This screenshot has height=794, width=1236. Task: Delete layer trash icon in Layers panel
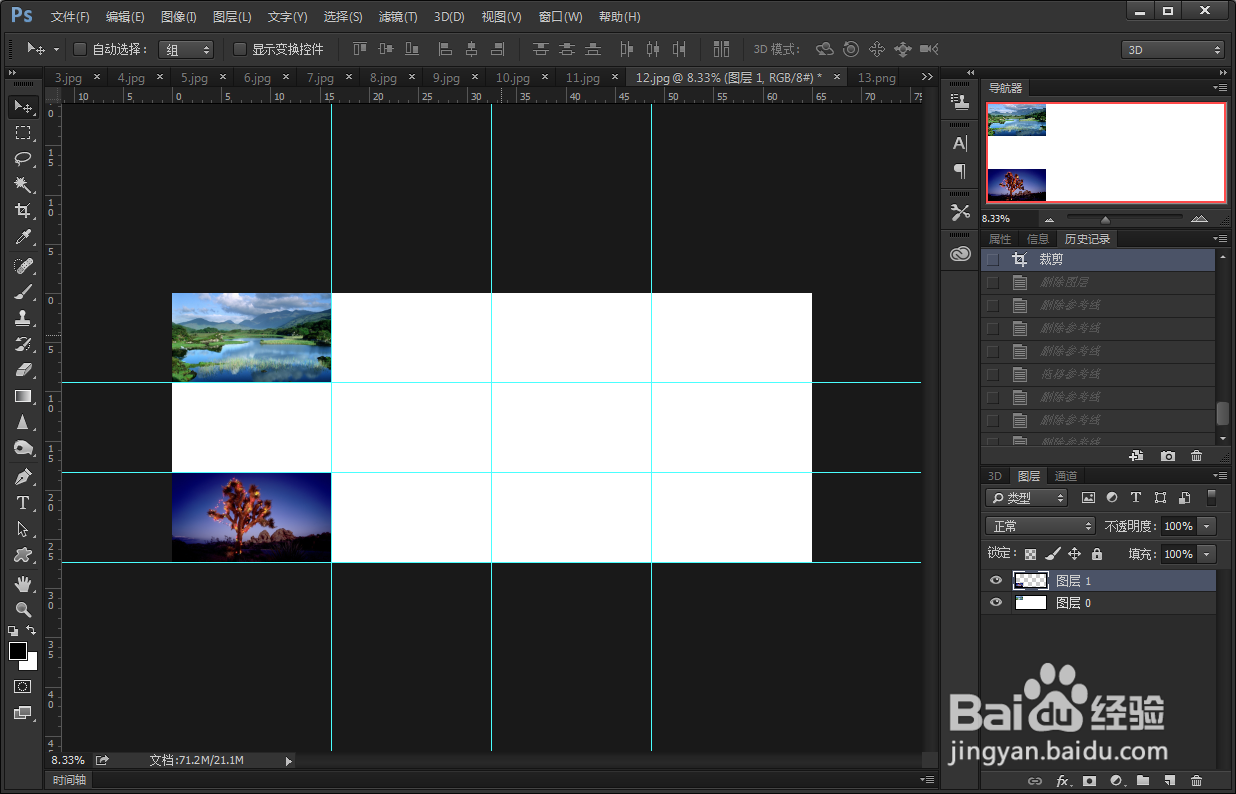[1196, 780]
